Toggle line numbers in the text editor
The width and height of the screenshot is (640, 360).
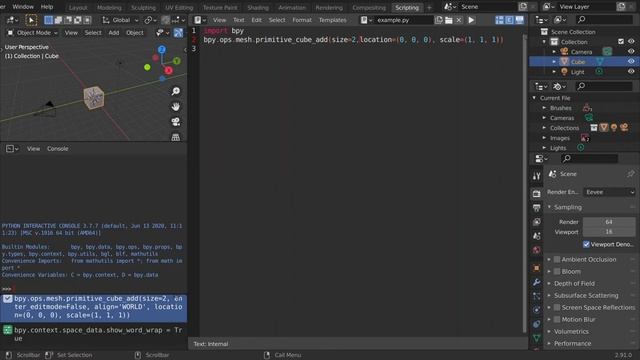500,20
